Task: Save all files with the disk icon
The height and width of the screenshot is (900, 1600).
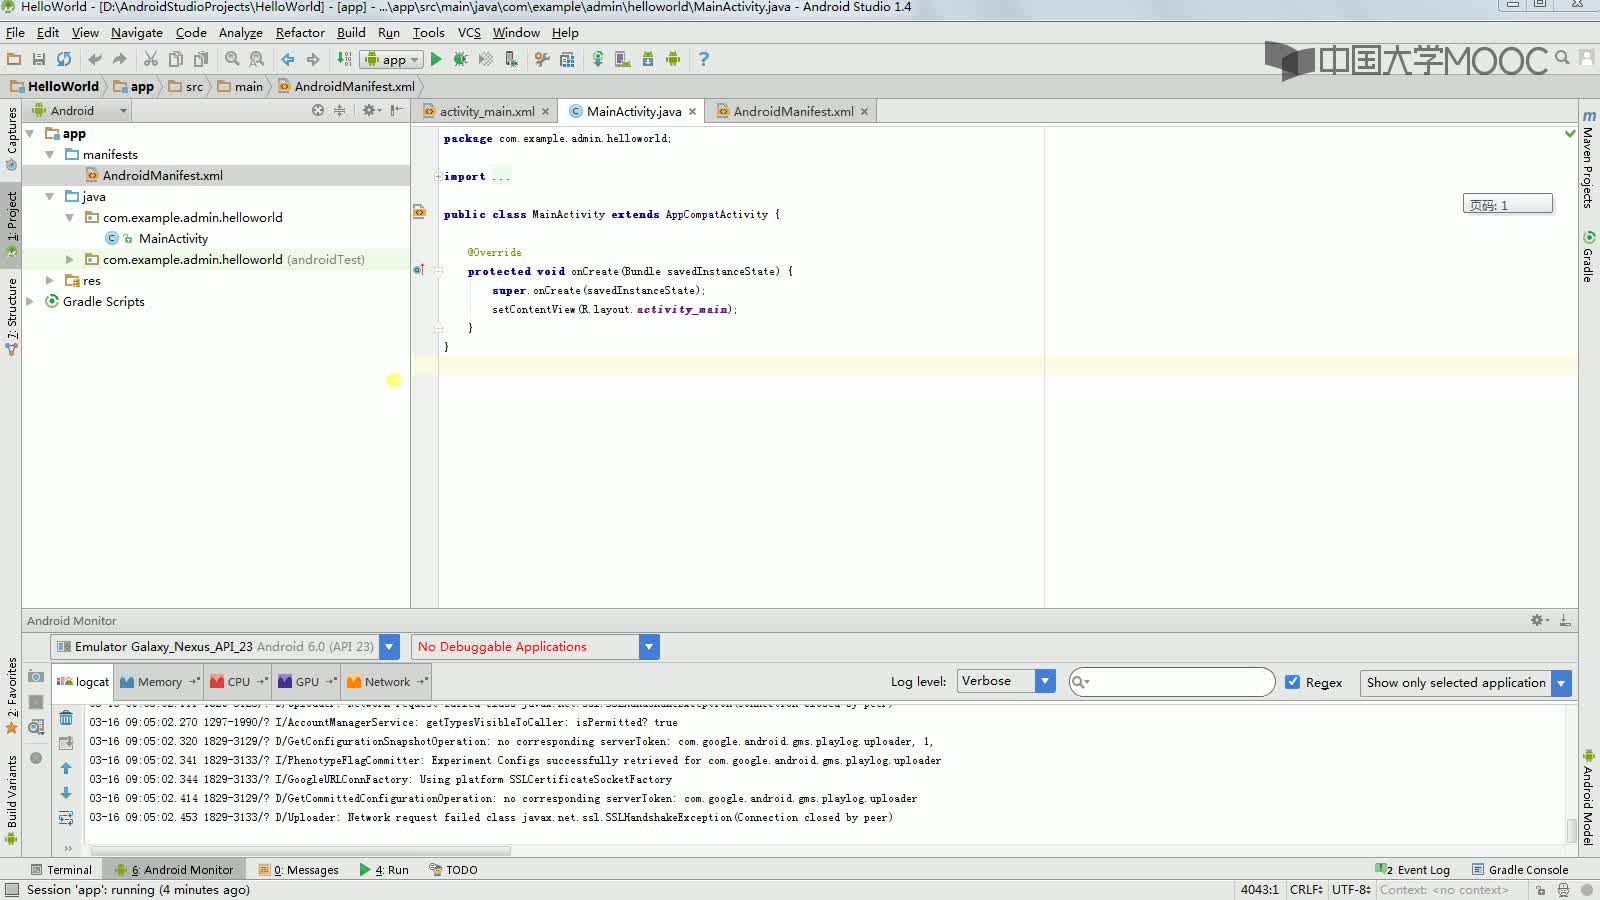Action: pos(39,59)
